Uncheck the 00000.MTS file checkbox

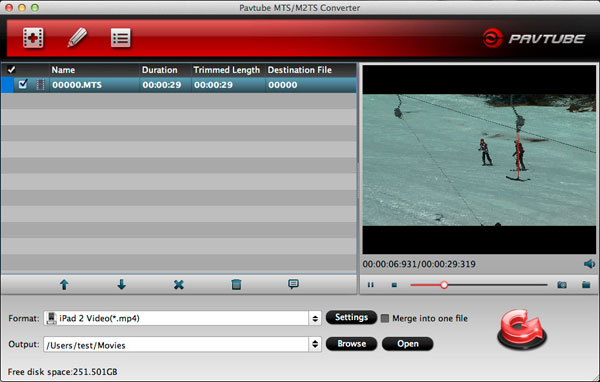(23, 84)
